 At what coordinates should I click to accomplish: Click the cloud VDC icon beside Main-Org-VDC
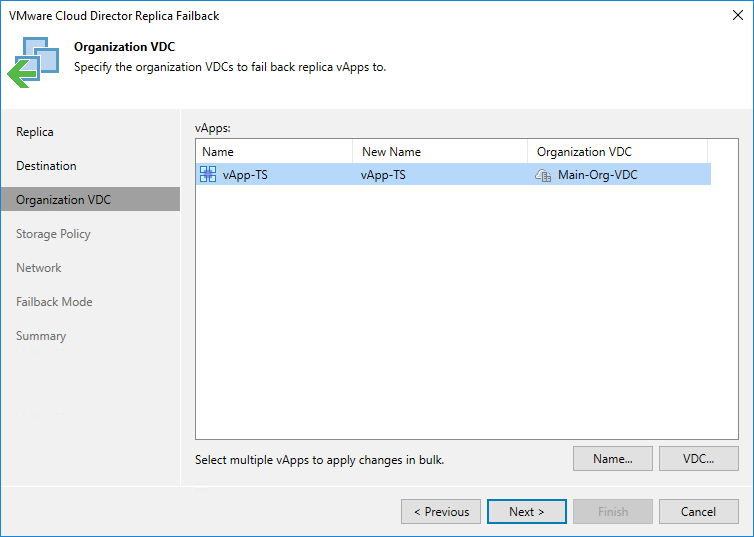[x=543, y=175]
